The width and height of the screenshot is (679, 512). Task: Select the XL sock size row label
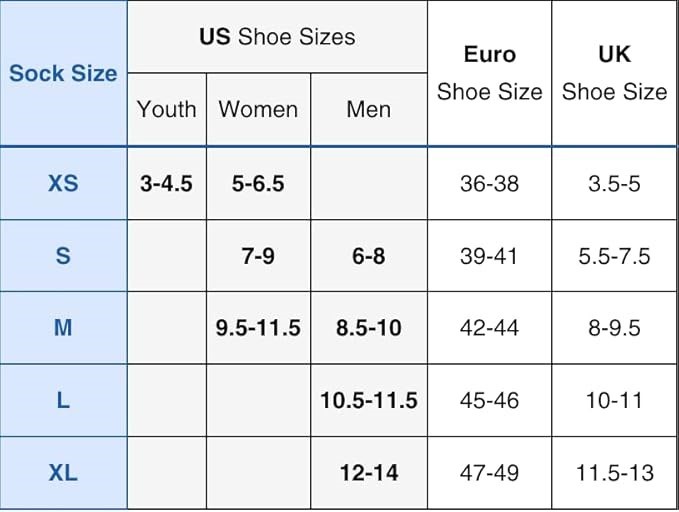pyautogui.click(x=63, y=473)
